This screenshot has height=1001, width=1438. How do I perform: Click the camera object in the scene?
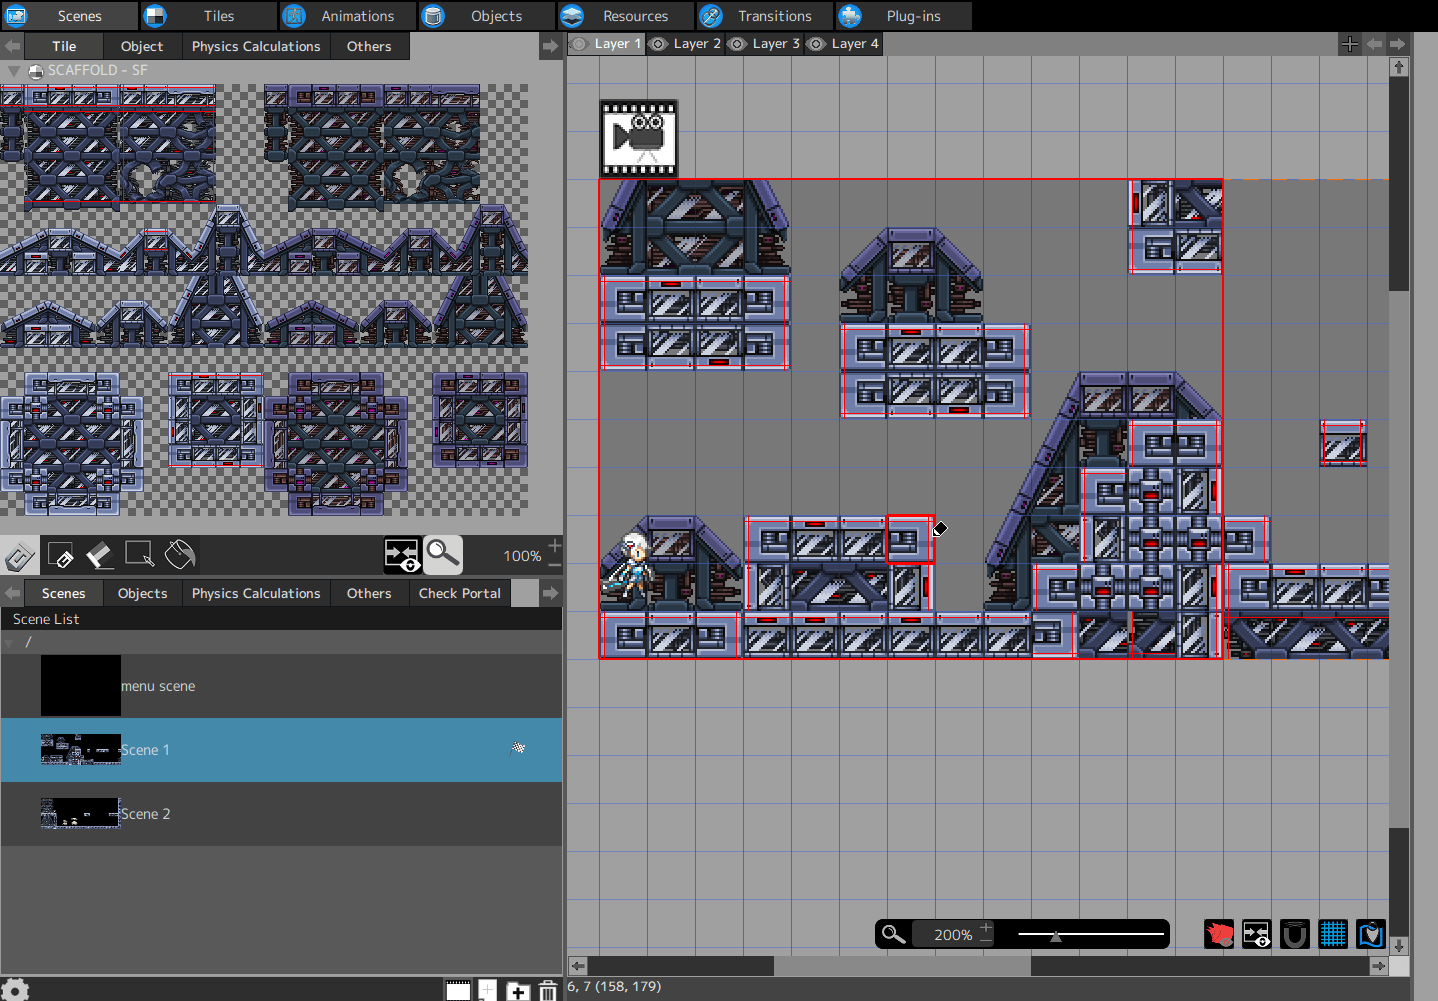(x=639, y=138)
